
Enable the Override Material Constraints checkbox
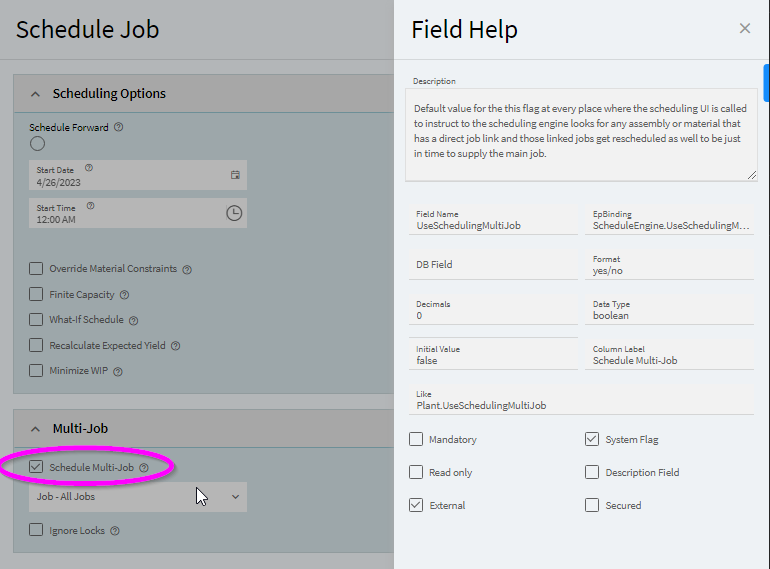point(36,268)
